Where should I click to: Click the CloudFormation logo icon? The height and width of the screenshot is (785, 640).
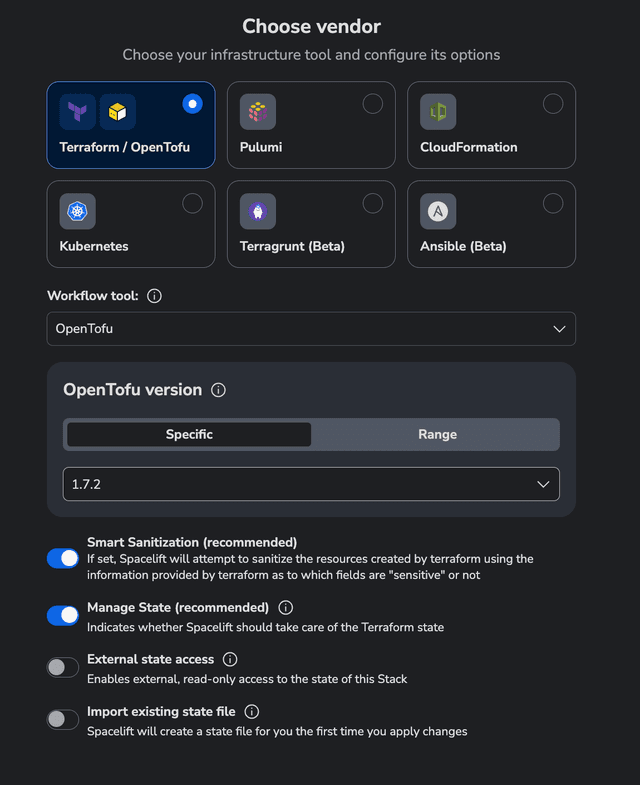pyautogui.click(x=438, y=112)
